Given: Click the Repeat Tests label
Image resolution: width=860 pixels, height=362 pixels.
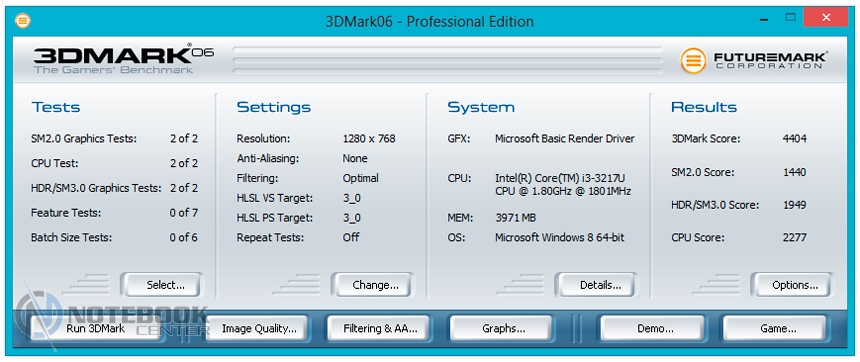Looking at the screenshot, I should tap(269, 237).
